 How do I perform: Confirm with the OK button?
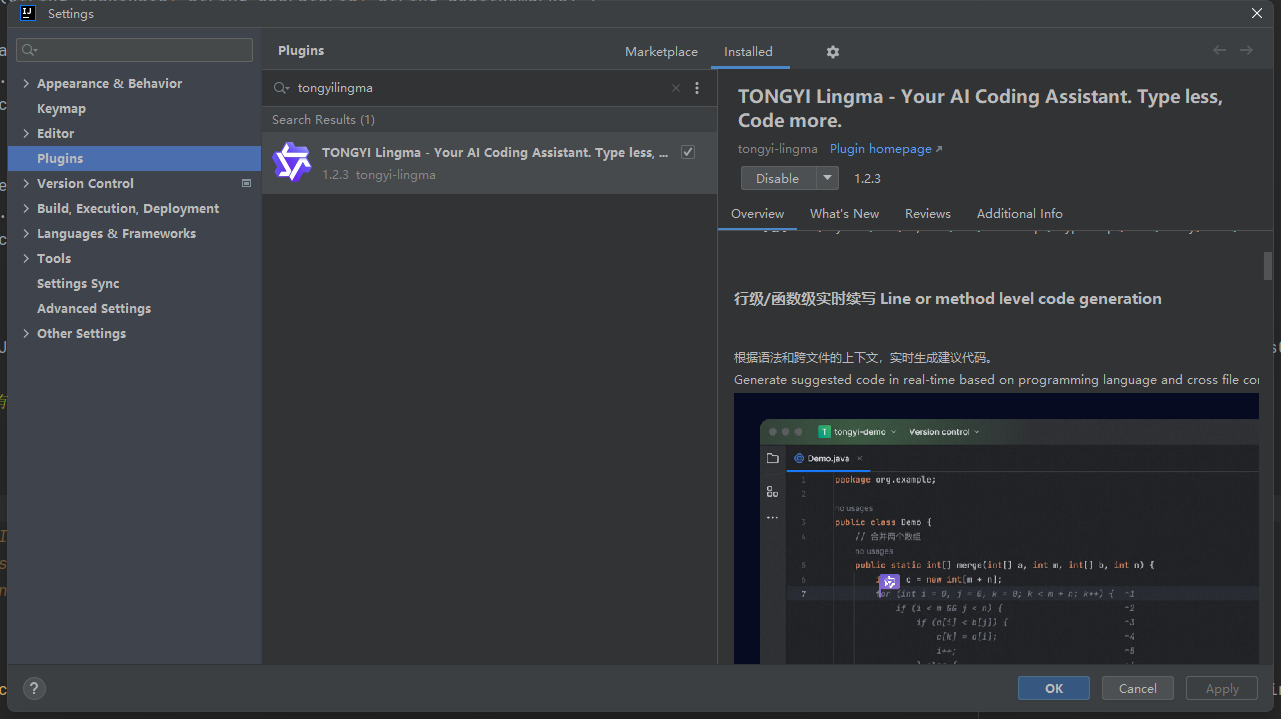click(x=1054, y=688)
